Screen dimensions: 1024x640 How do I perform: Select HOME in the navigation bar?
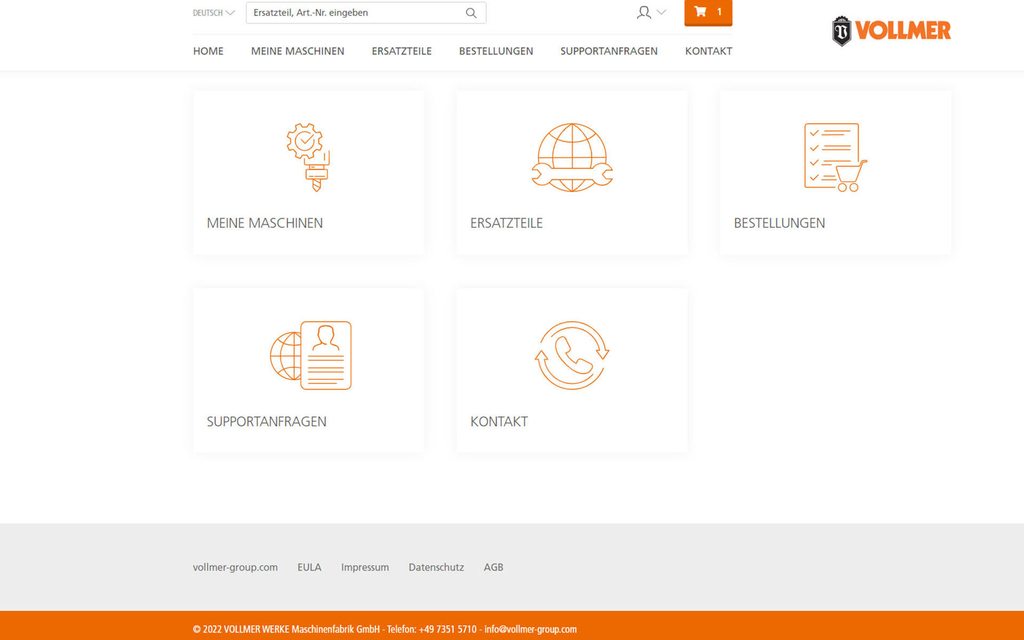pos(208,51)
